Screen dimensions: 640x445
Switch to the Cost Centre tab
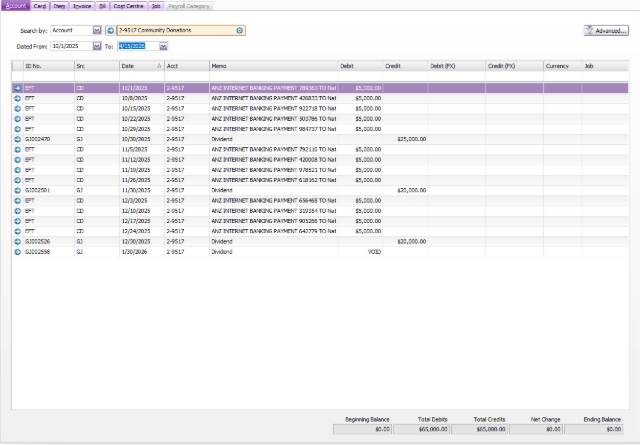(128, 6)
